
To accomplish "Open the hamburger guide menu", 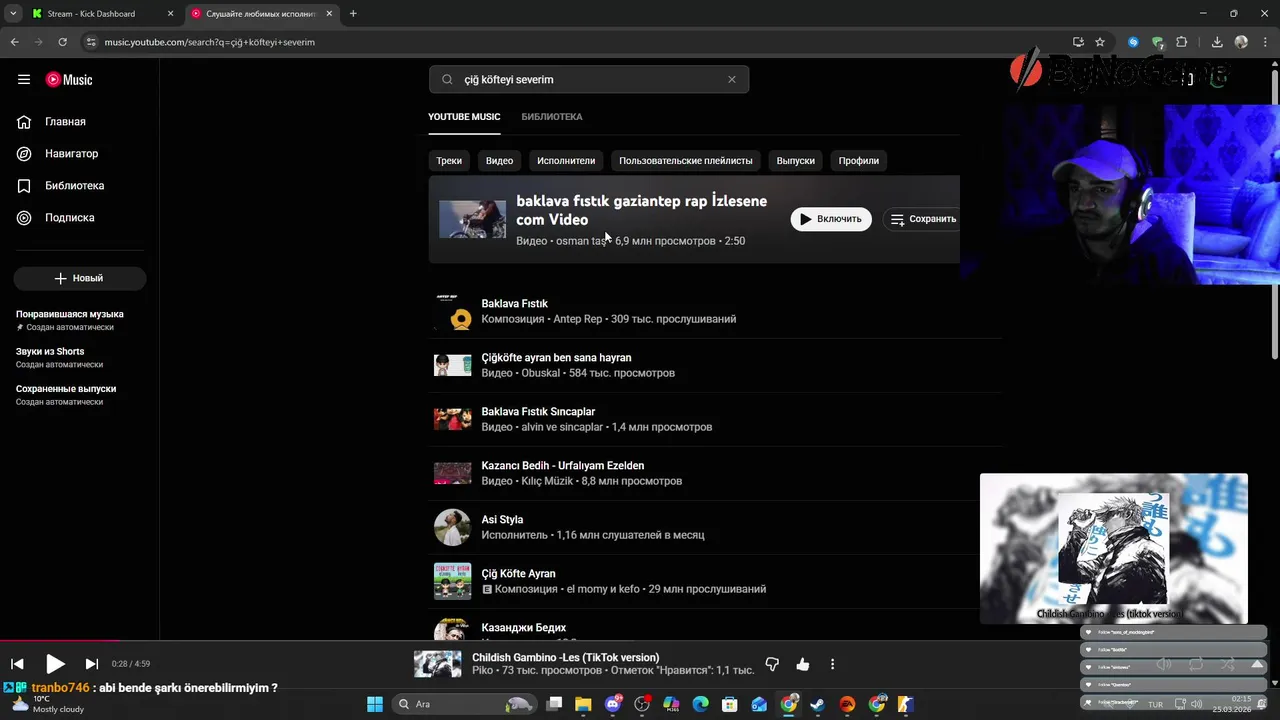I will coord(24,80).
